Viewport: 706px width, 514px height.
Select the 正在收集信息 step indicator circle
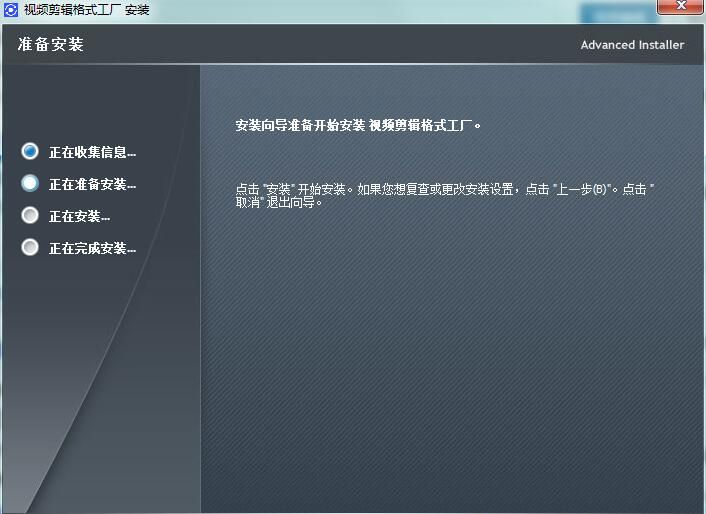click(x=30, y=151)
